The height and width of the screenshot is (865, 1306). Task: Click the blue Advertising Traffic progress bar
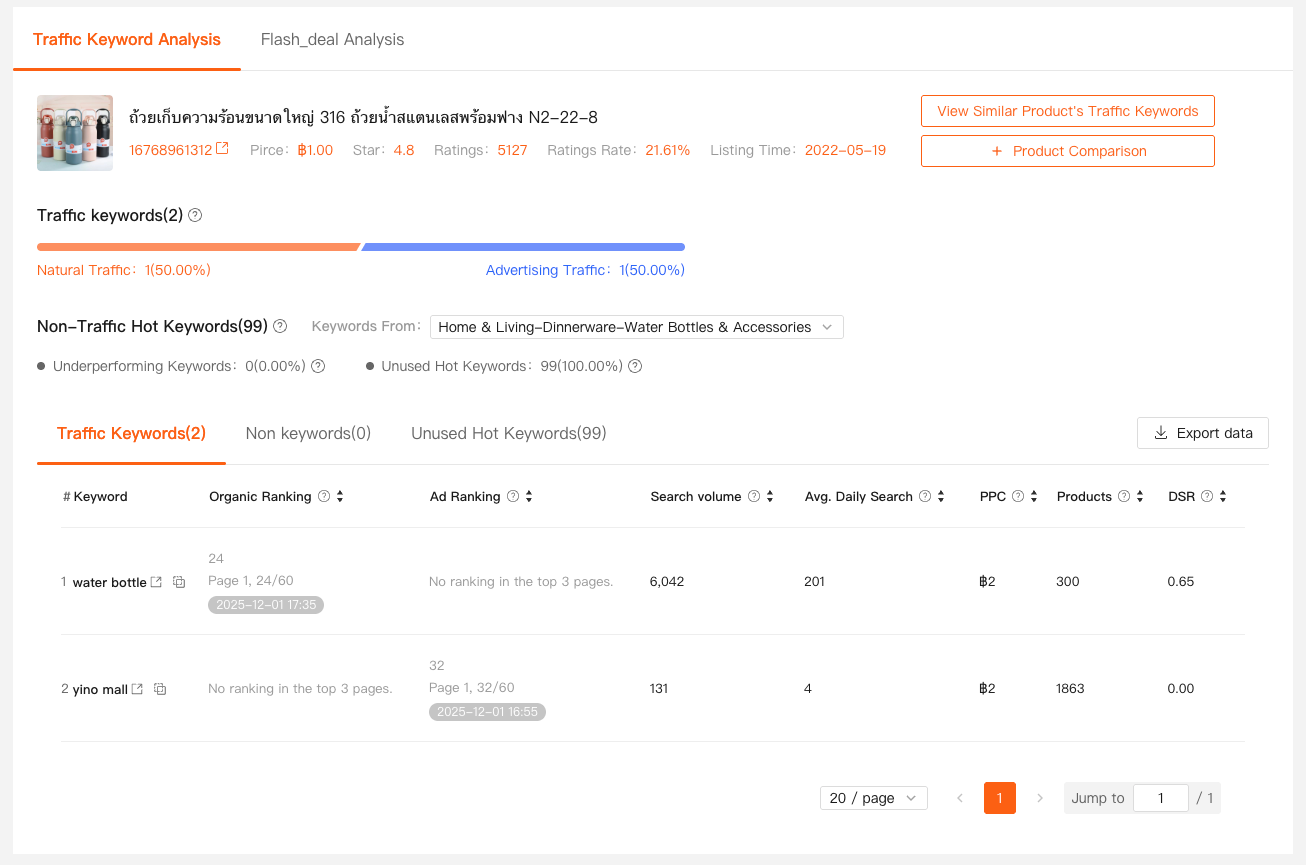523,247
